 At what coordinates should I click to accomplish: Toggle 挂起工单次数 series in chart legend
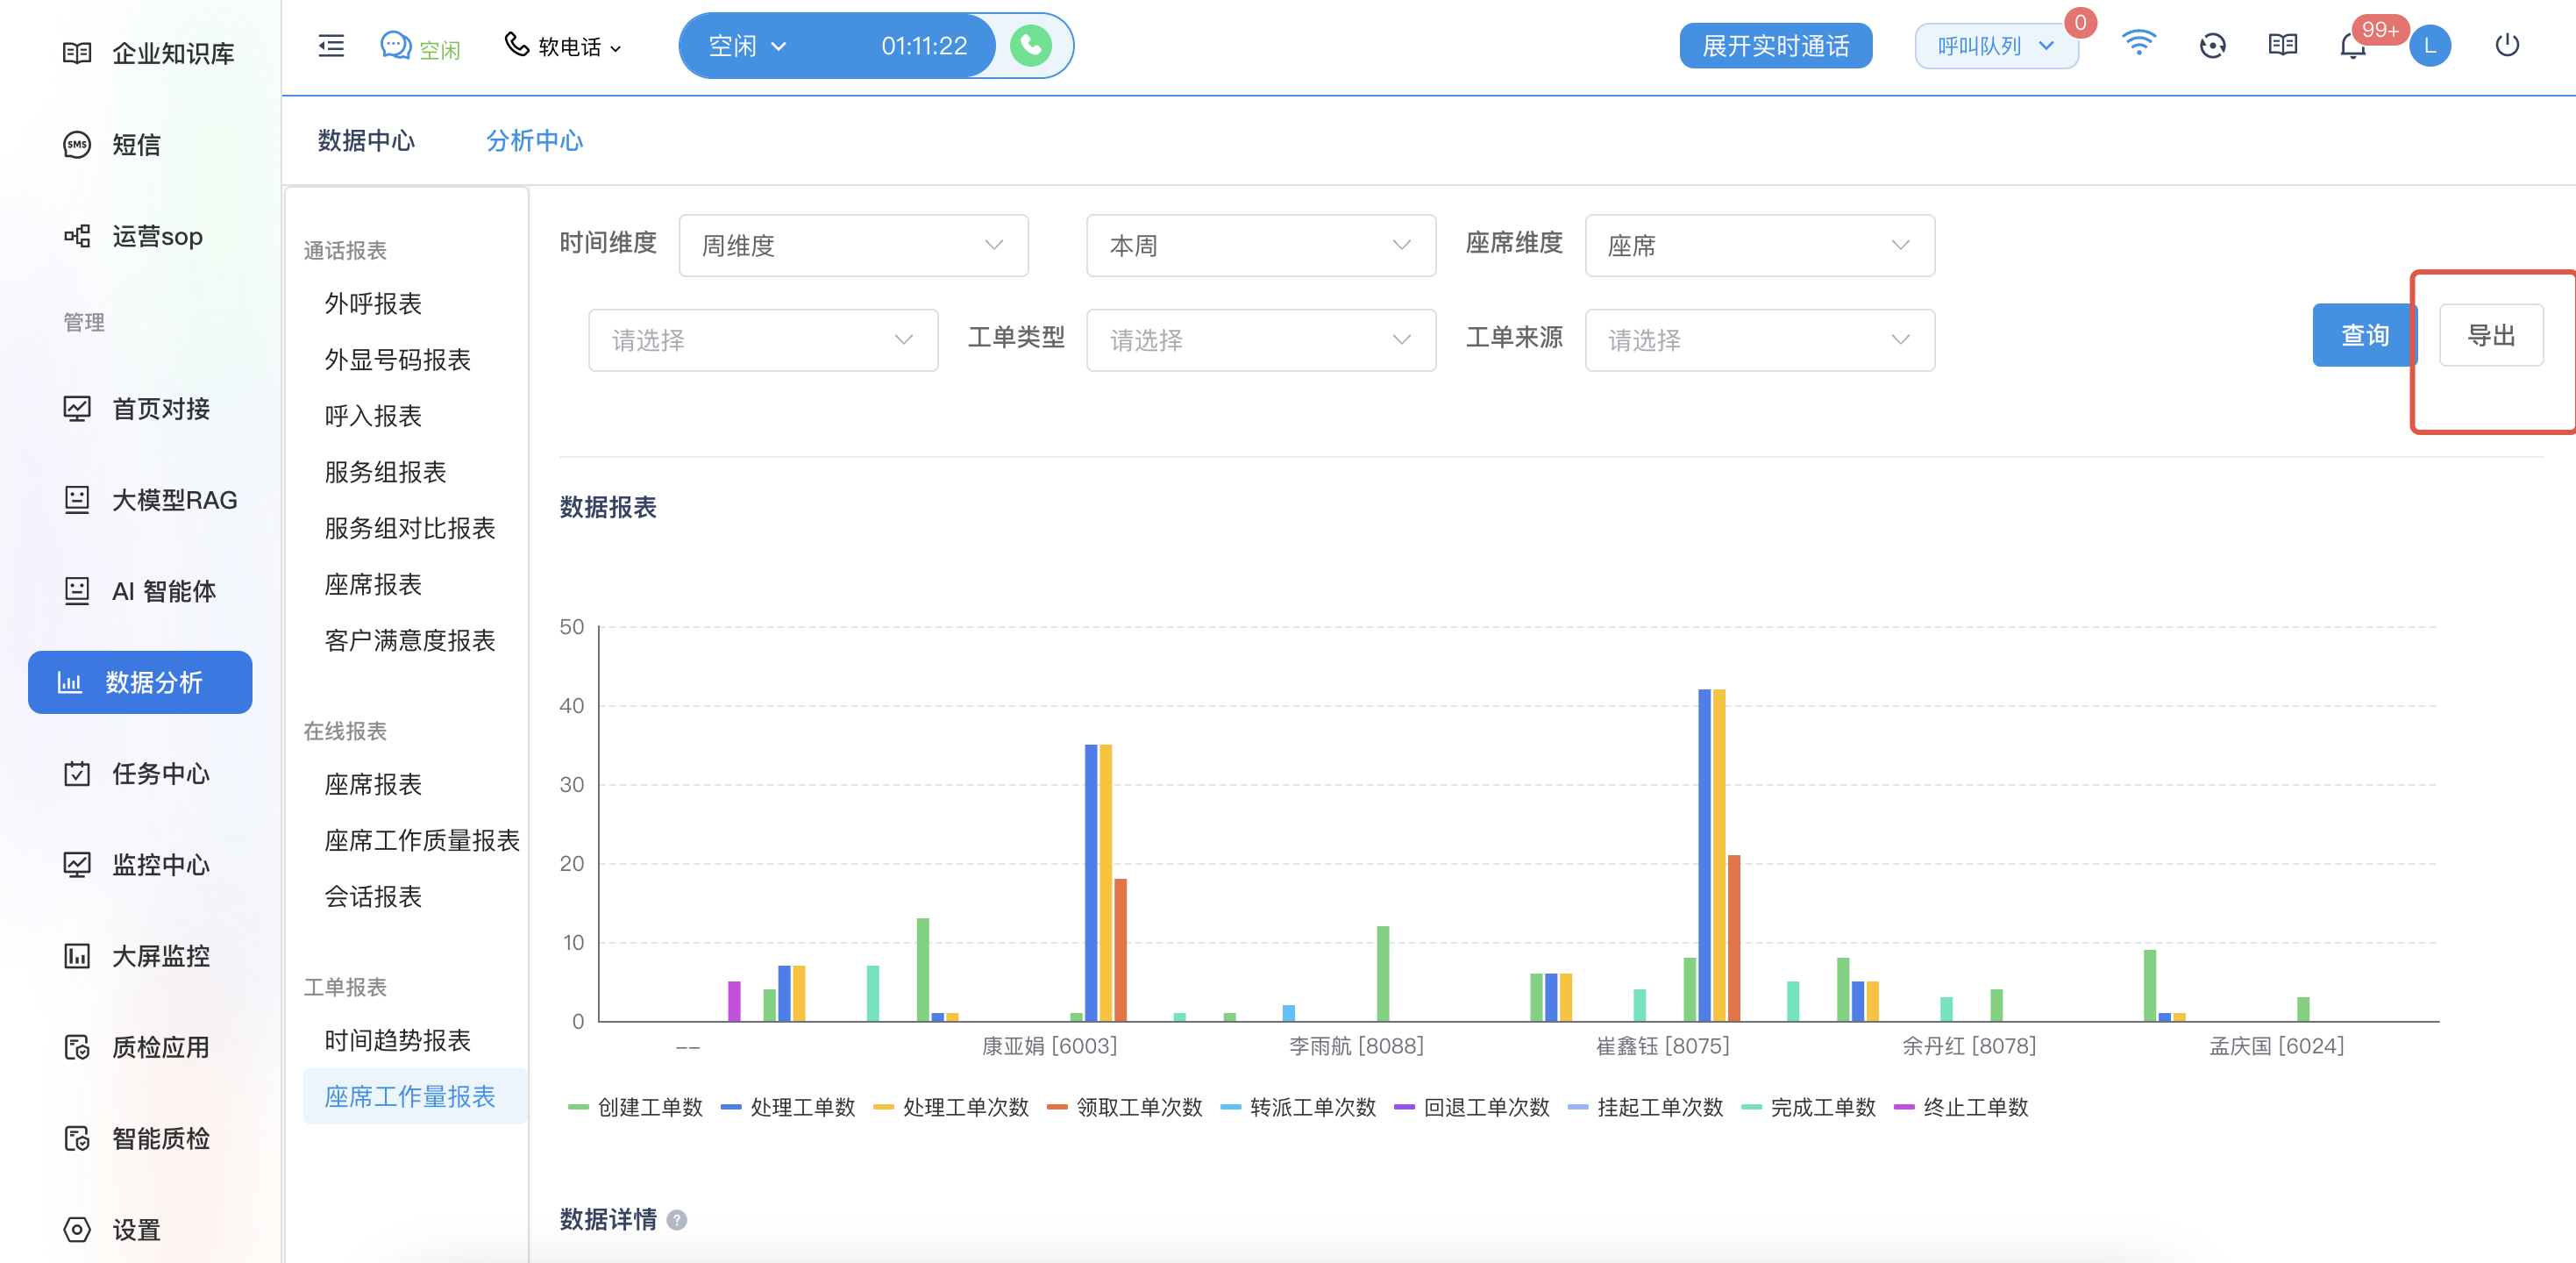click(x=1646, y=1107)
